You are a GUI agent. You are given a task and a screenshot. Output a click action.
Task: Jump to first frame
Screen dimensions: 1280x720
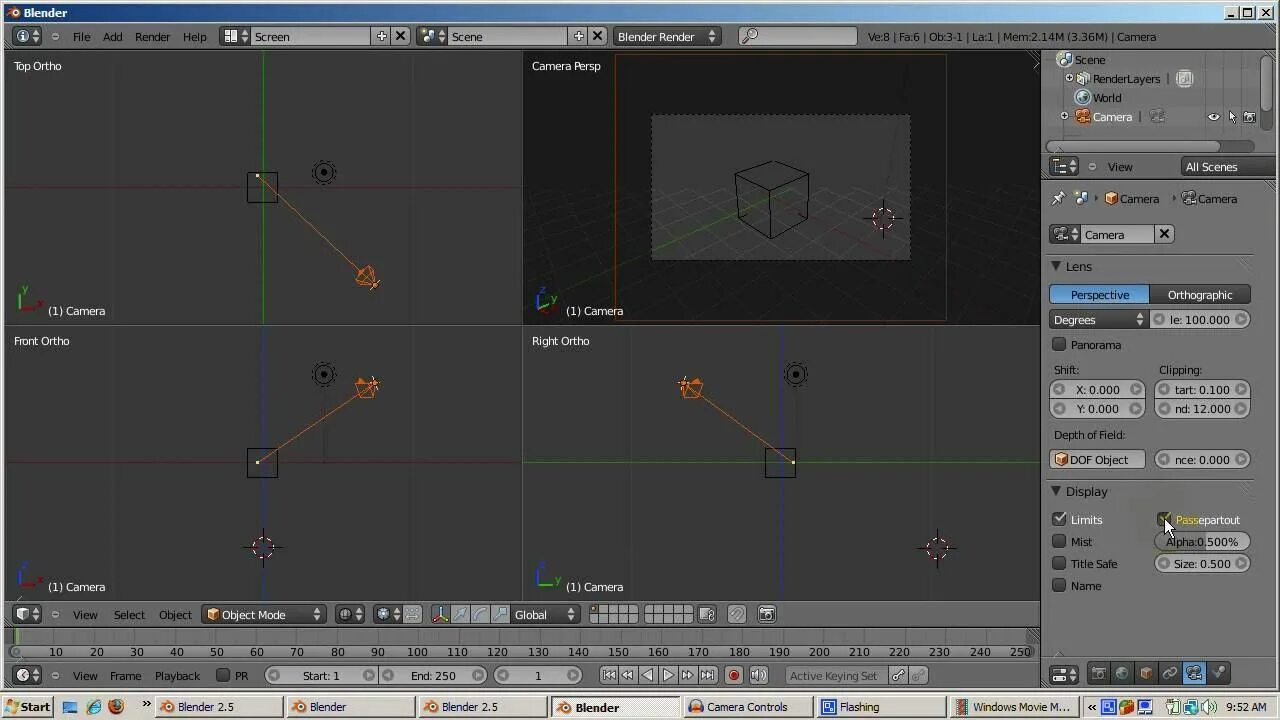coord(608,675)
